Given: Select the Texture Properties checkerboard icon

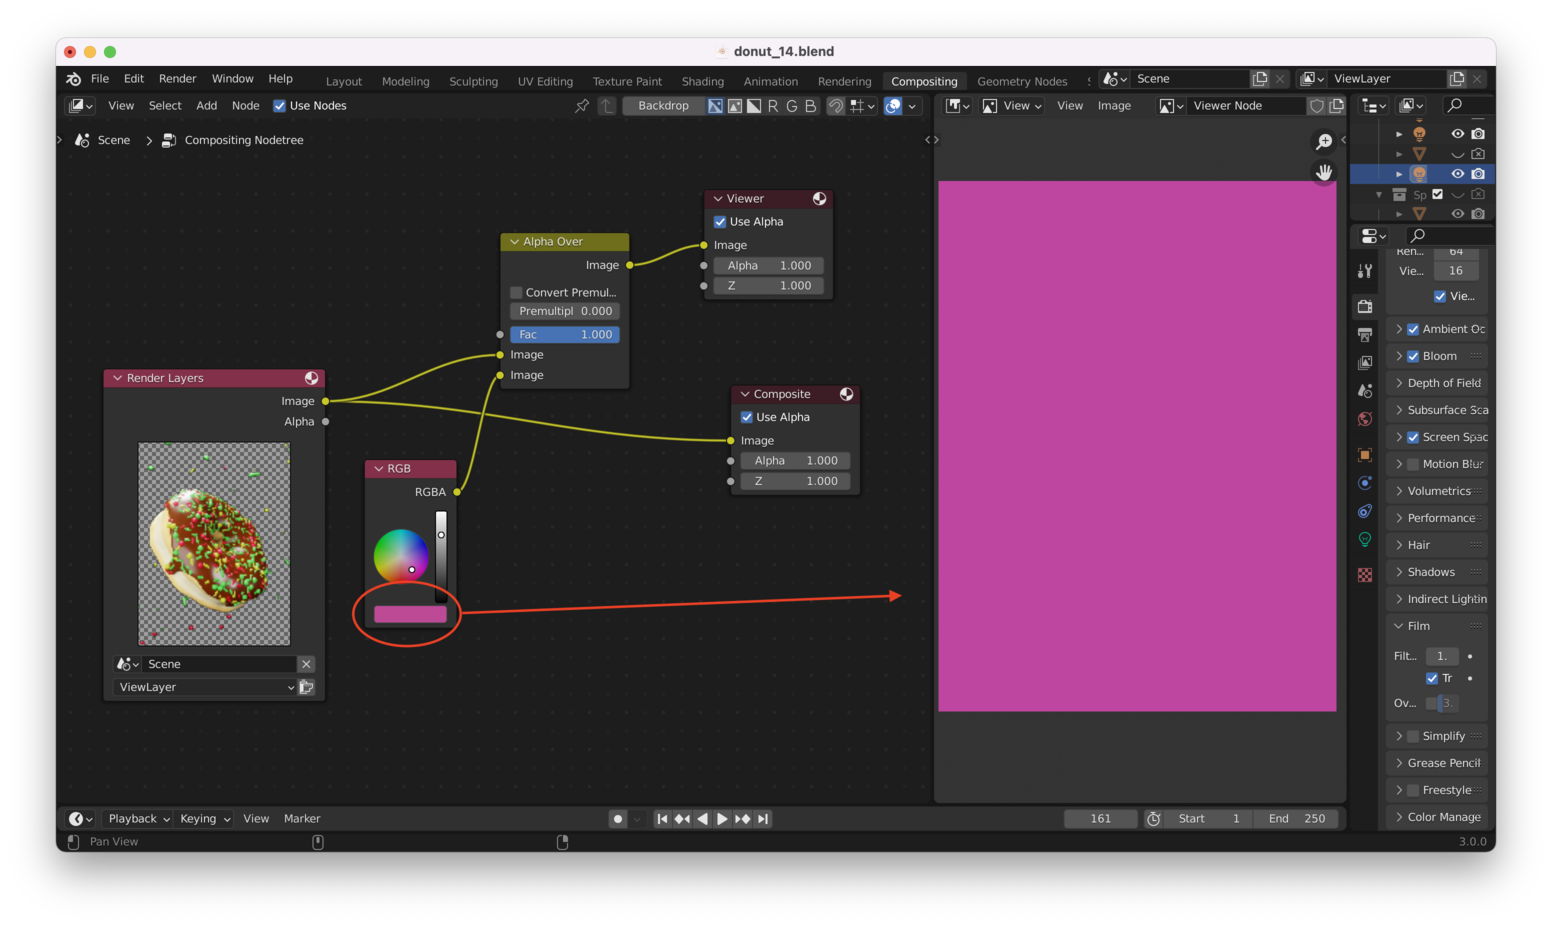Looking at the screenshot, I should point(1364,574).
